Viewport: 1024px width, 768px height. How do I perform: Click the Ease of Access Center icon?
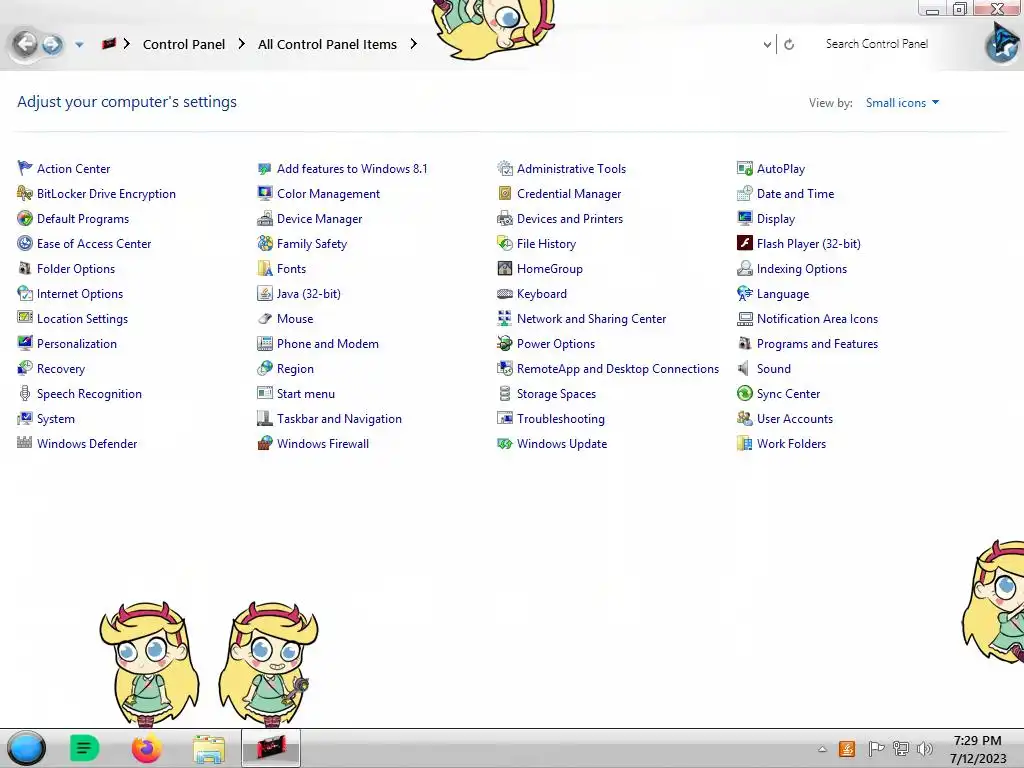tap(25, 244)
